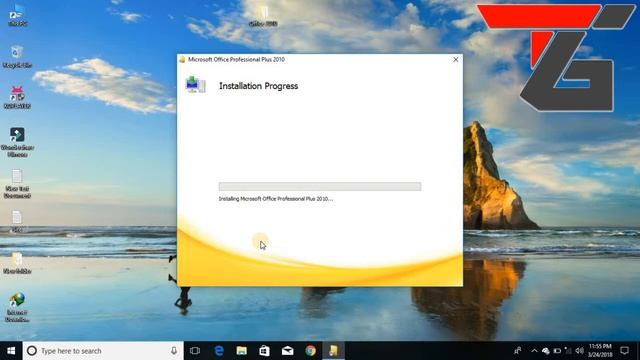
Task: Click the Installing Microsoft Office status text
Action: pyautogui.click(x=276, y=199)
